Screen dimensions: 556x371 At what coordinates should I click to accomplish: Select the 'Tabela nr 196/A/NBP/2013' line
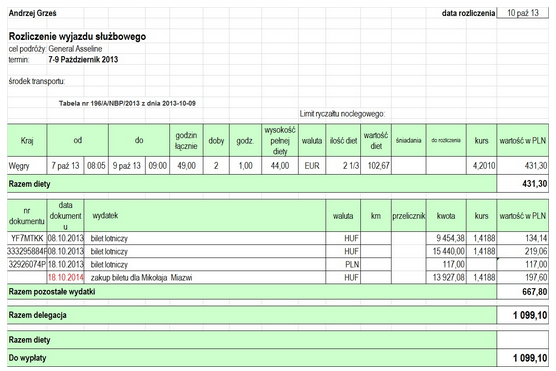pyautogui.click(x=127, y=104)
